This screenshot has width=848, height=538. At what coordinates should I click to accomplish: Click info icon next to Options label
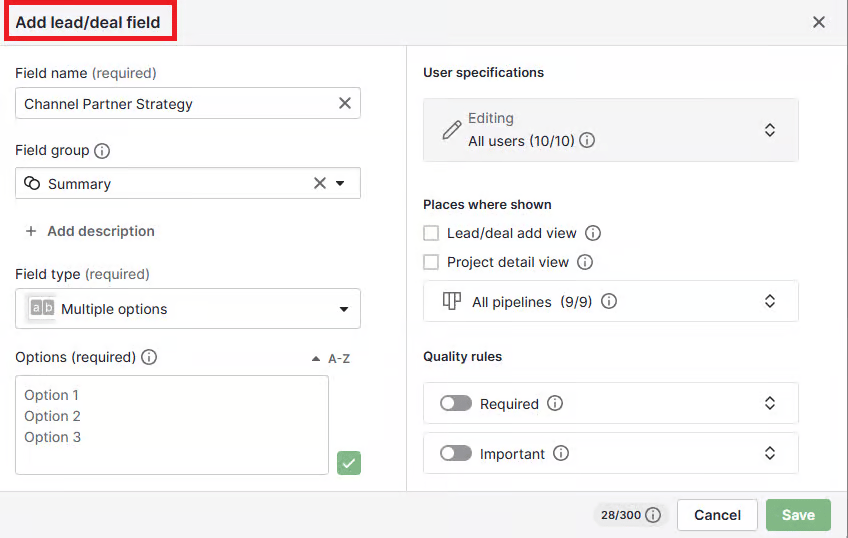(x=149, y=357)
